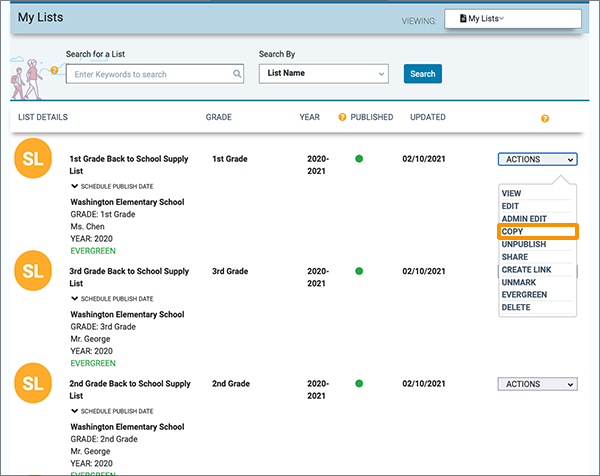This screenshot has height=476, width=600.
Task: Select UNPUBLISH in the actions menu
Action: pos(523,244)
